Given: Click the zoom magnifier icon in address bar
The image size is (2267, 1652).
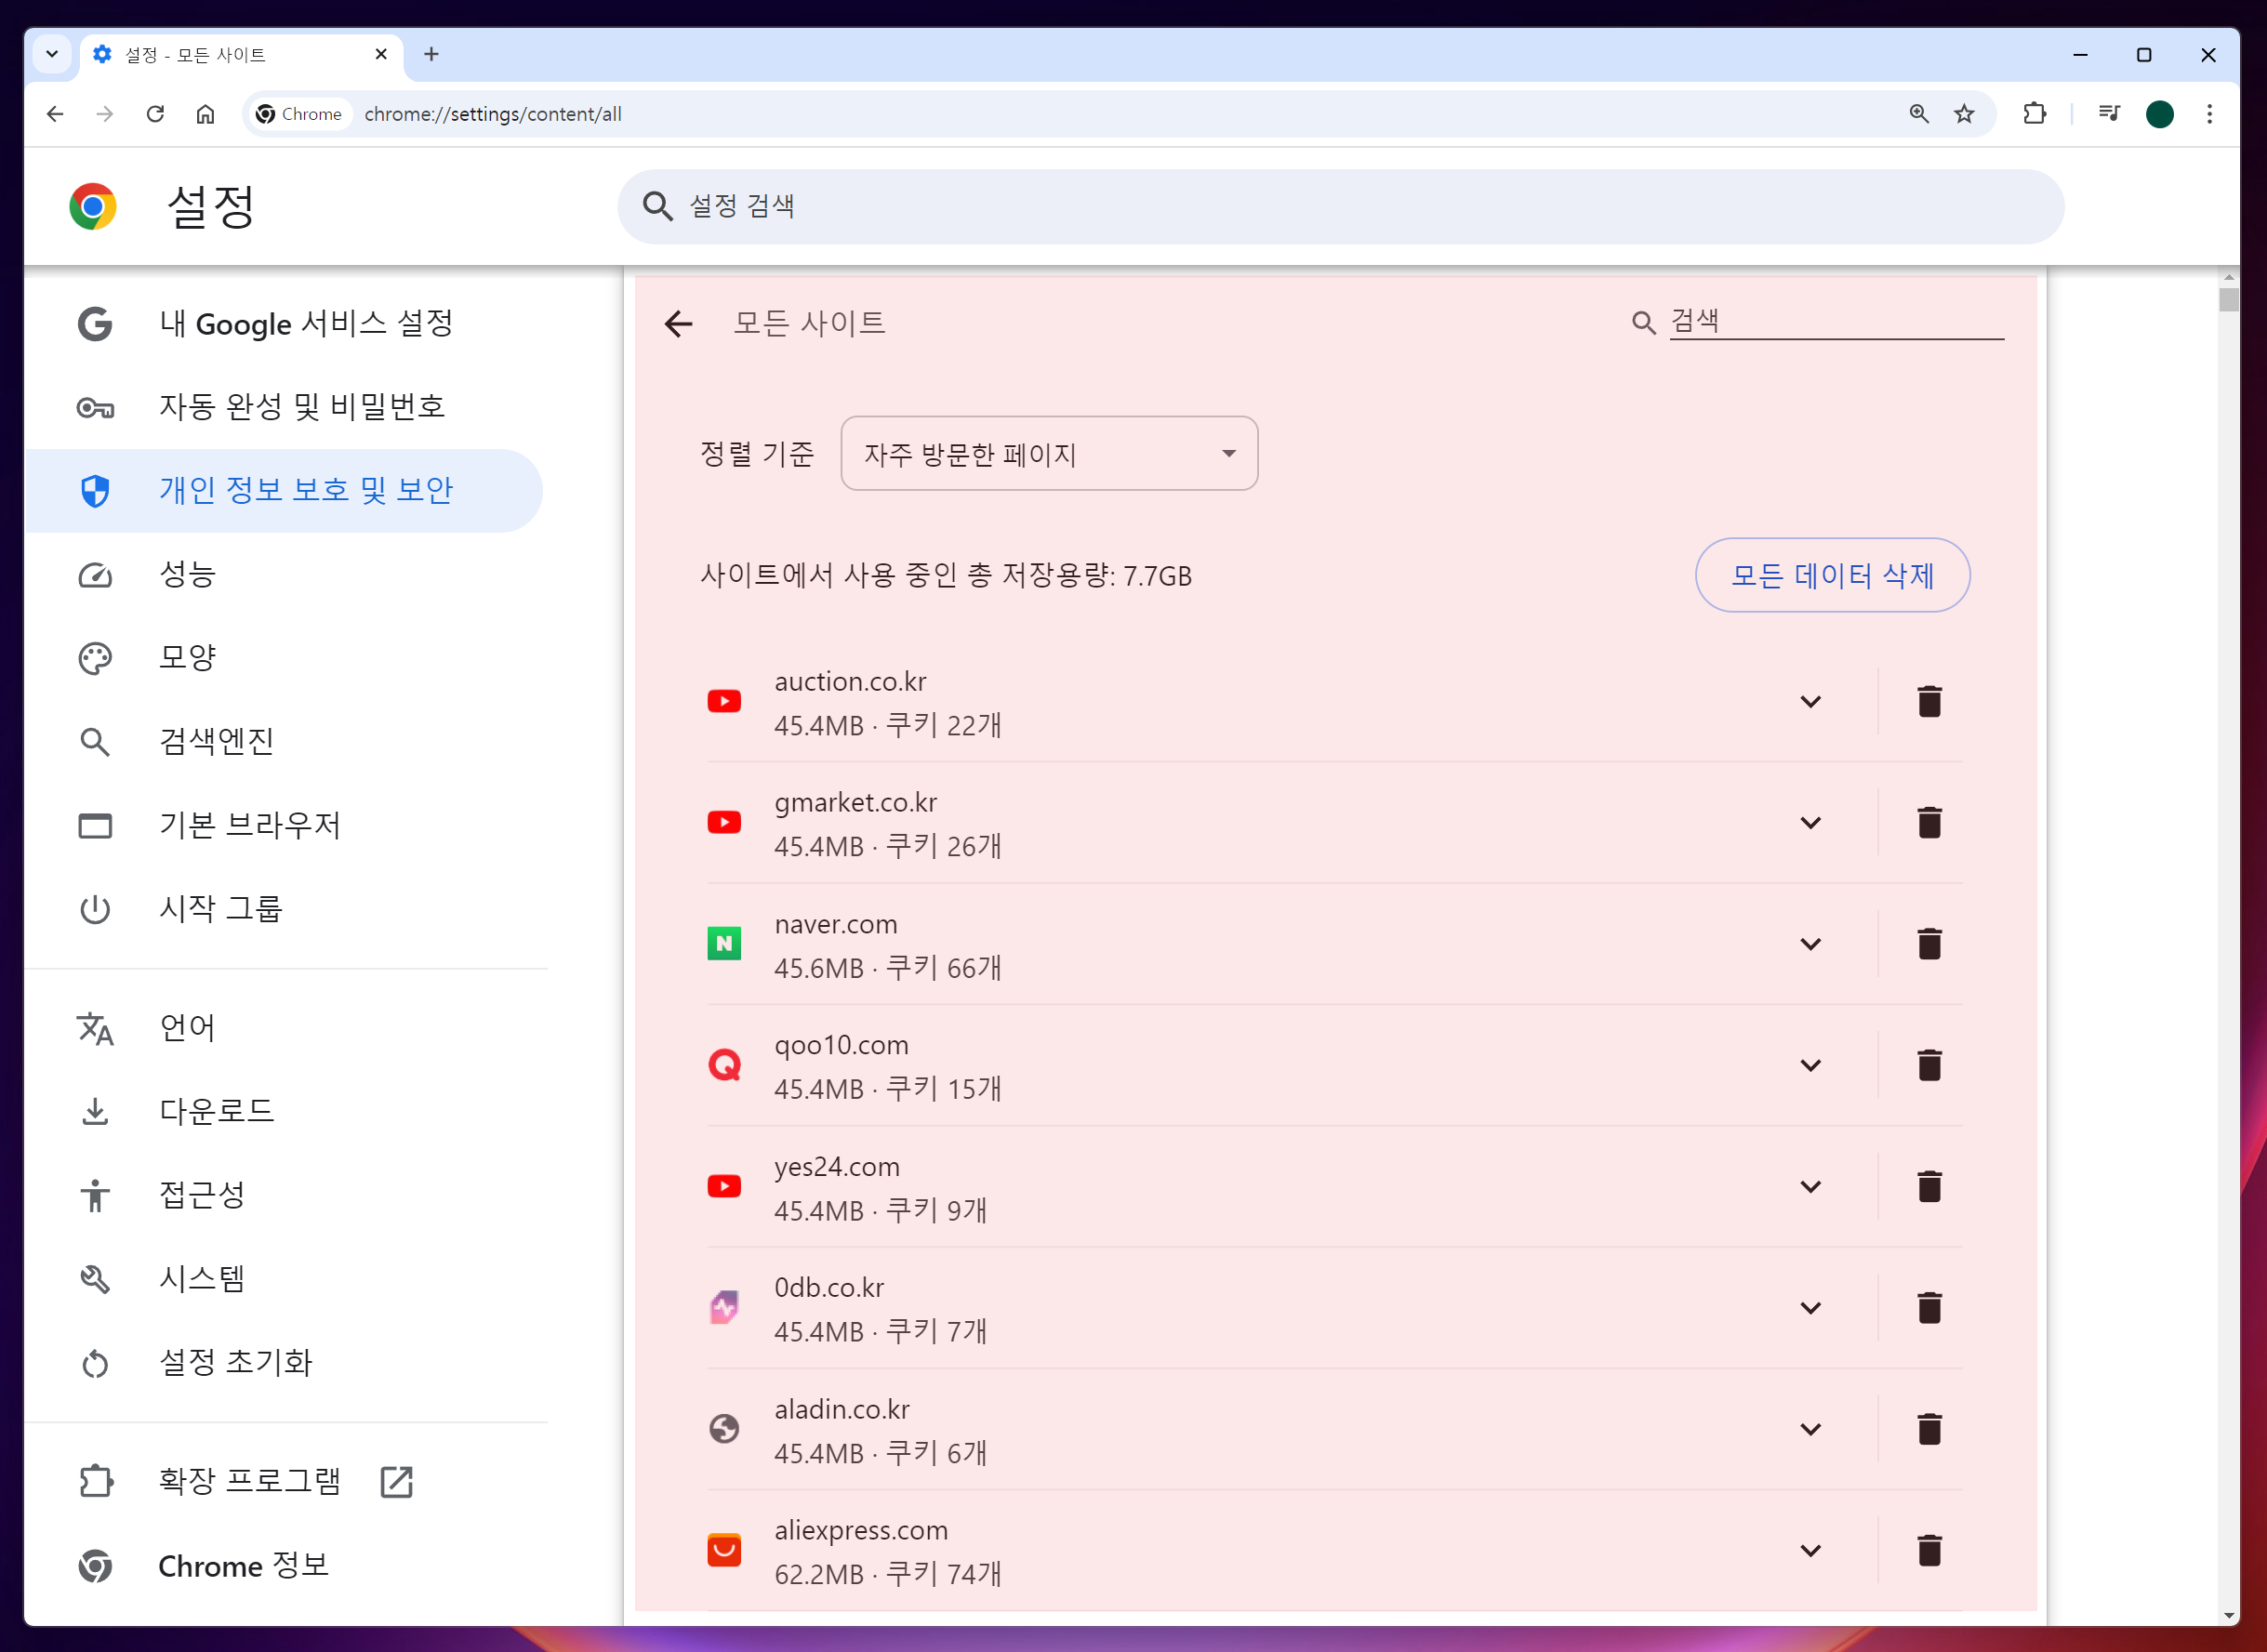Looking at the screenshot, I should pyautogui.click(x=1918, y=114).
